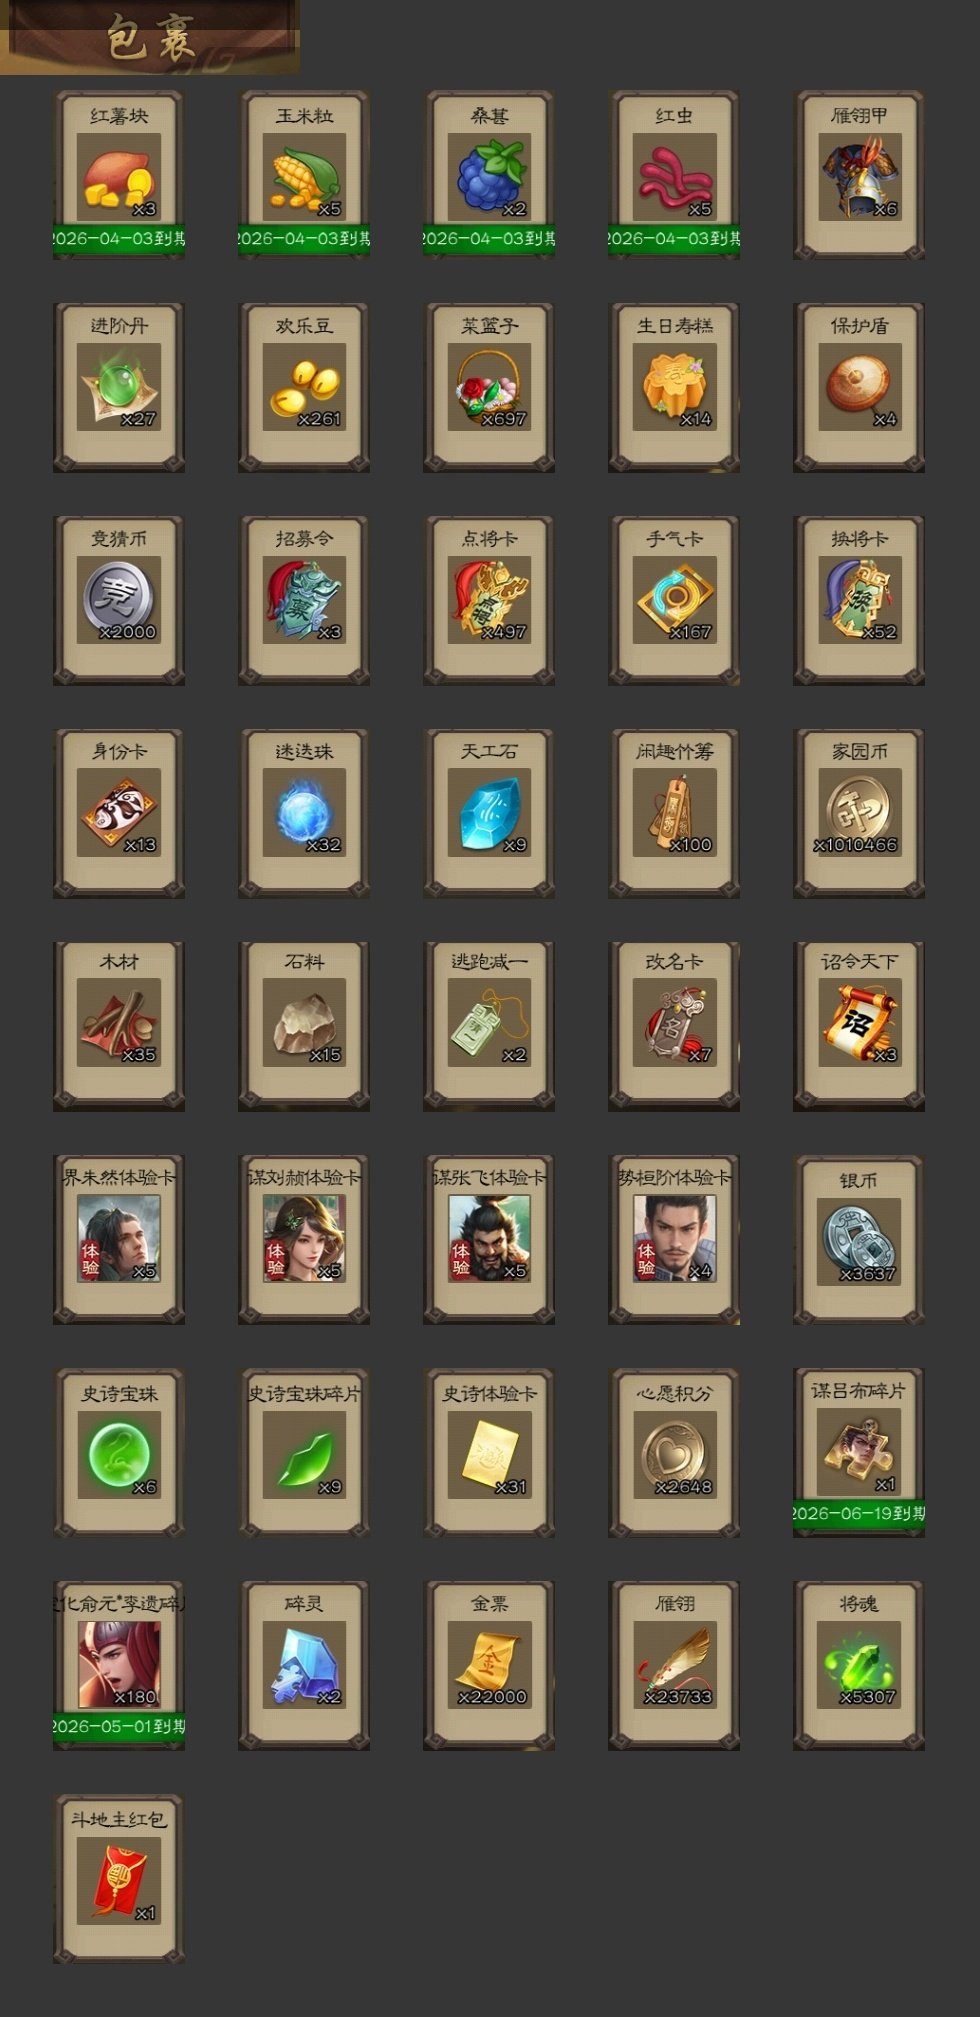980x2017 pixels.
Task: Select the 欢乐豆 golden beans item
Action: [x=304, y=387]
